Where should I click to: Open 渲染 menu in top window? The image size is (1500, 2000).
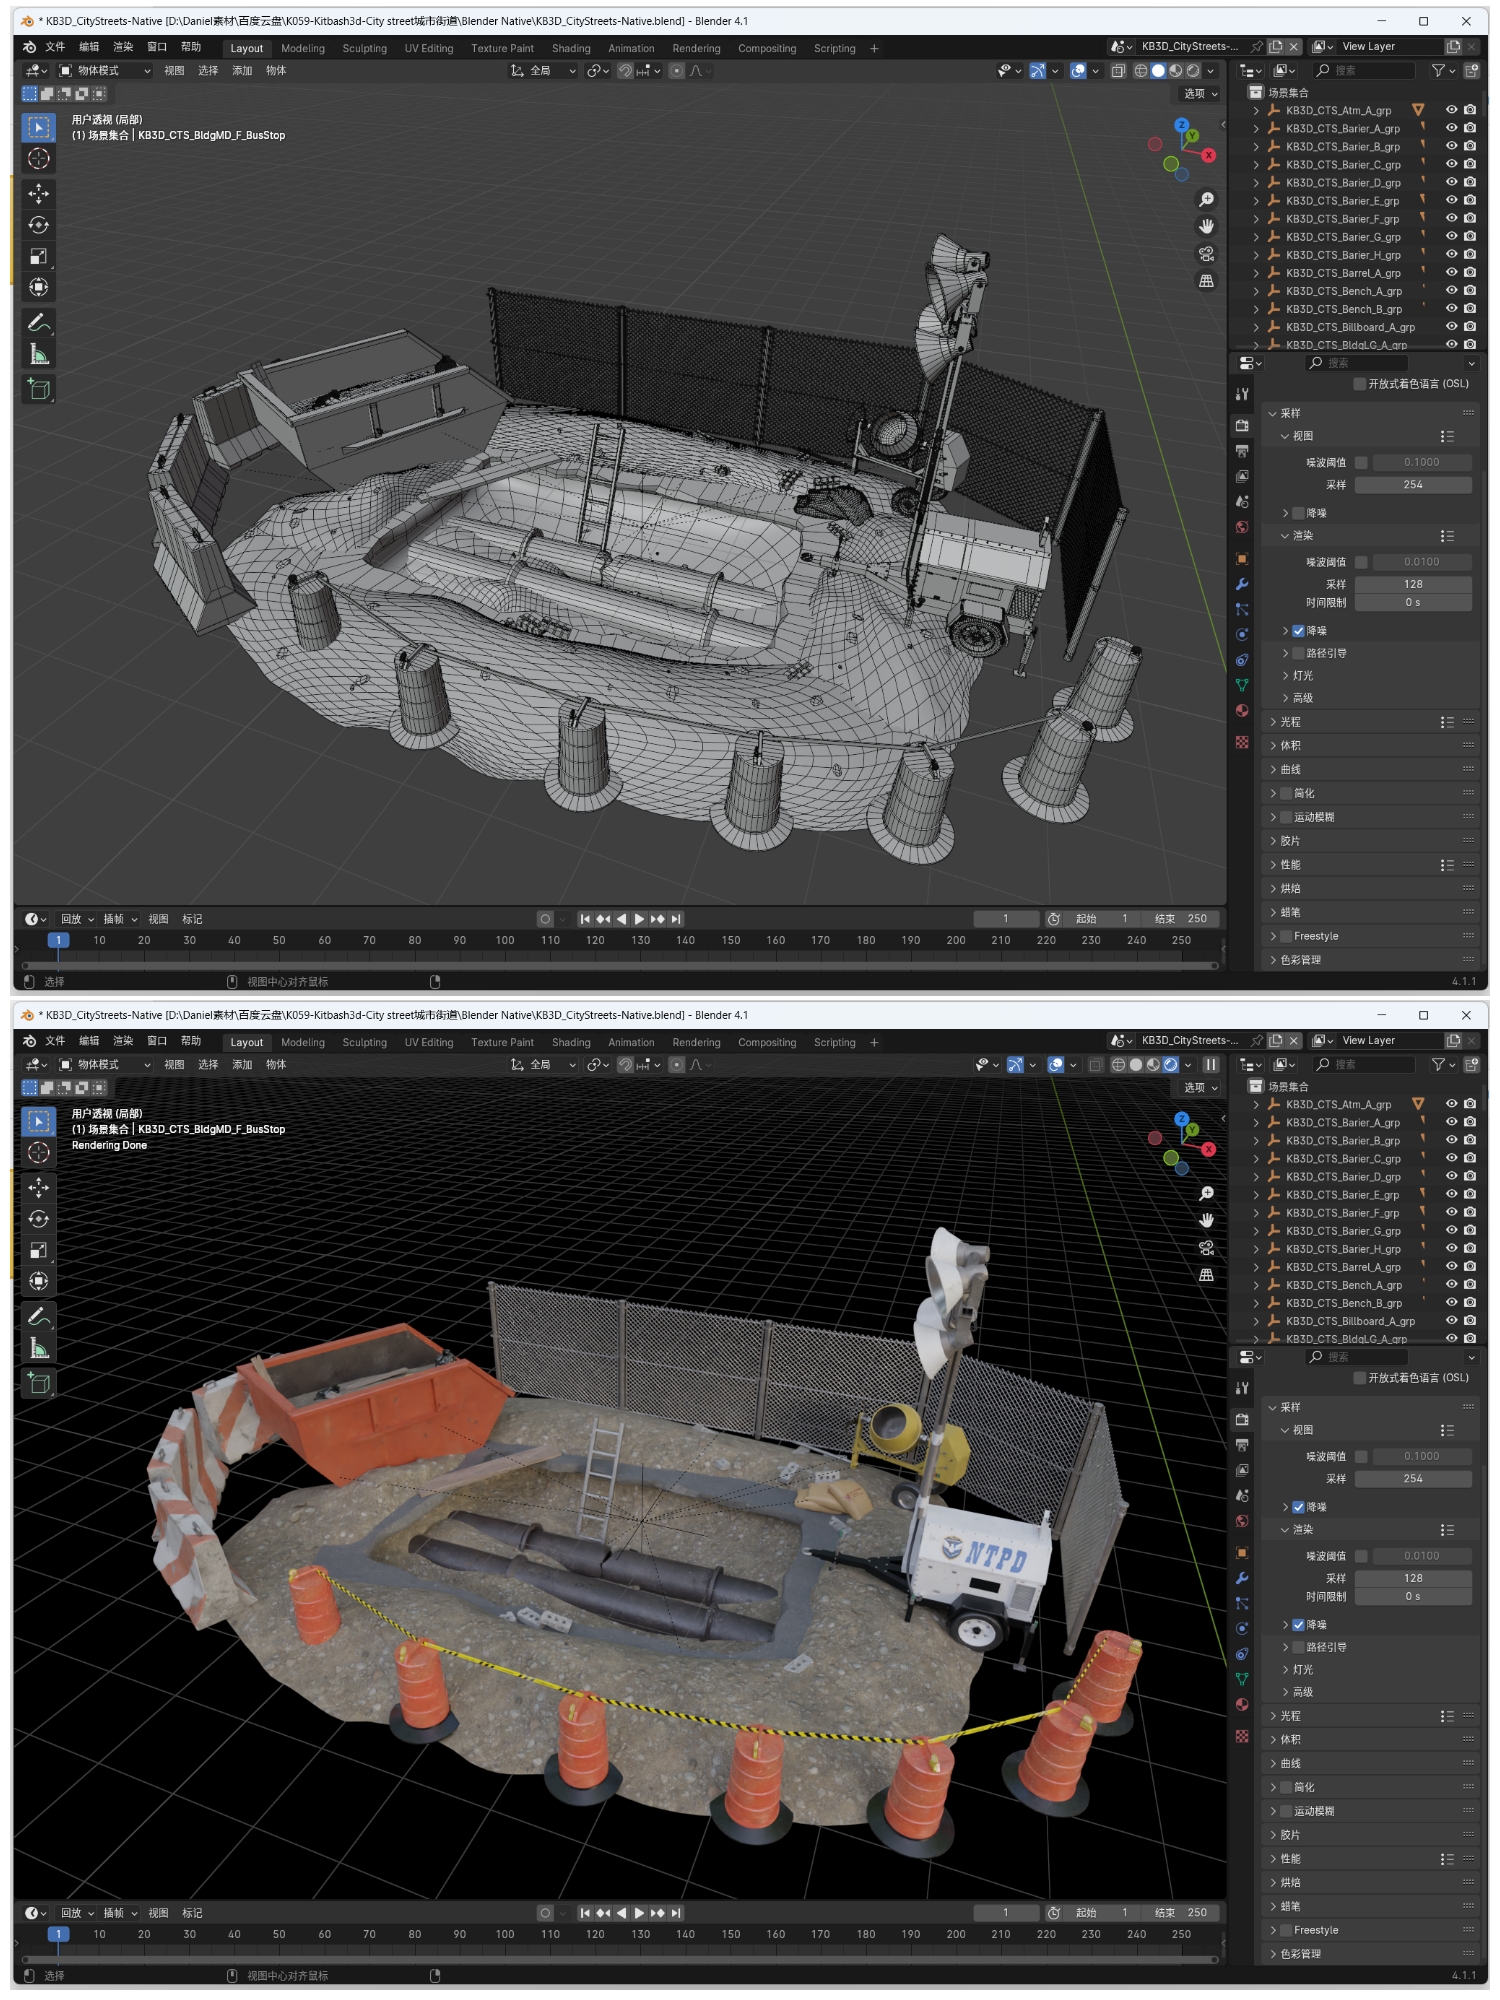tap(123, 47)
